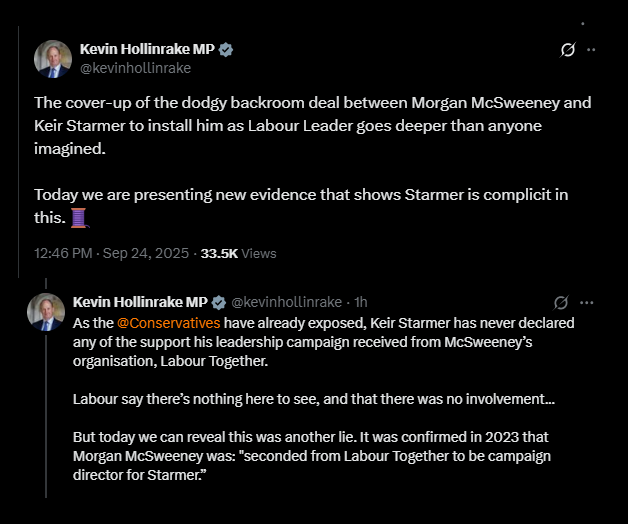Expand the reply's three-dot more menu
The image size is (628, 524).
coord(587,302)
